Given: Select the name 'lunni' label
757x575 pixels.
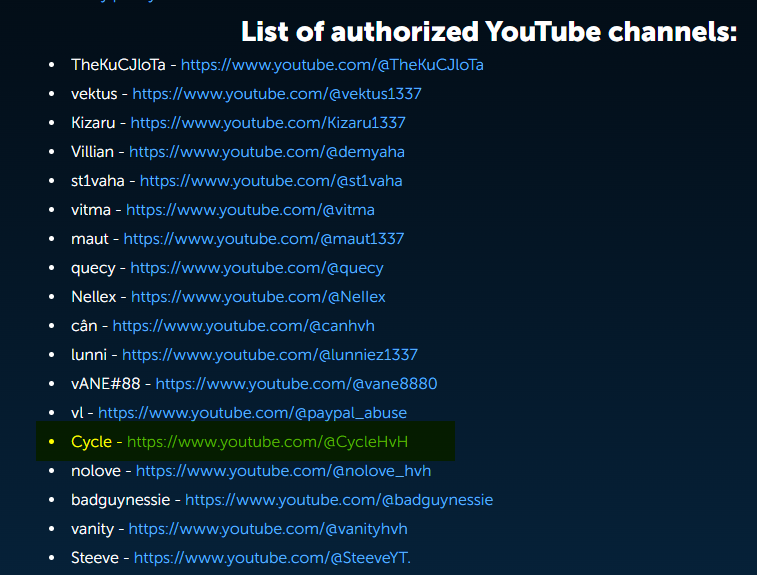Looking at the screenshot, I should tap(89, 355).
